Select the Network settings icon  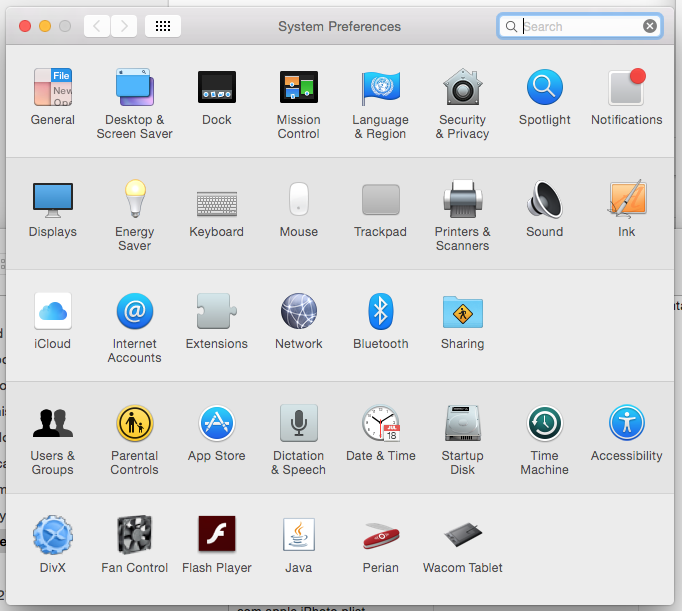click(x=298, y=312)
